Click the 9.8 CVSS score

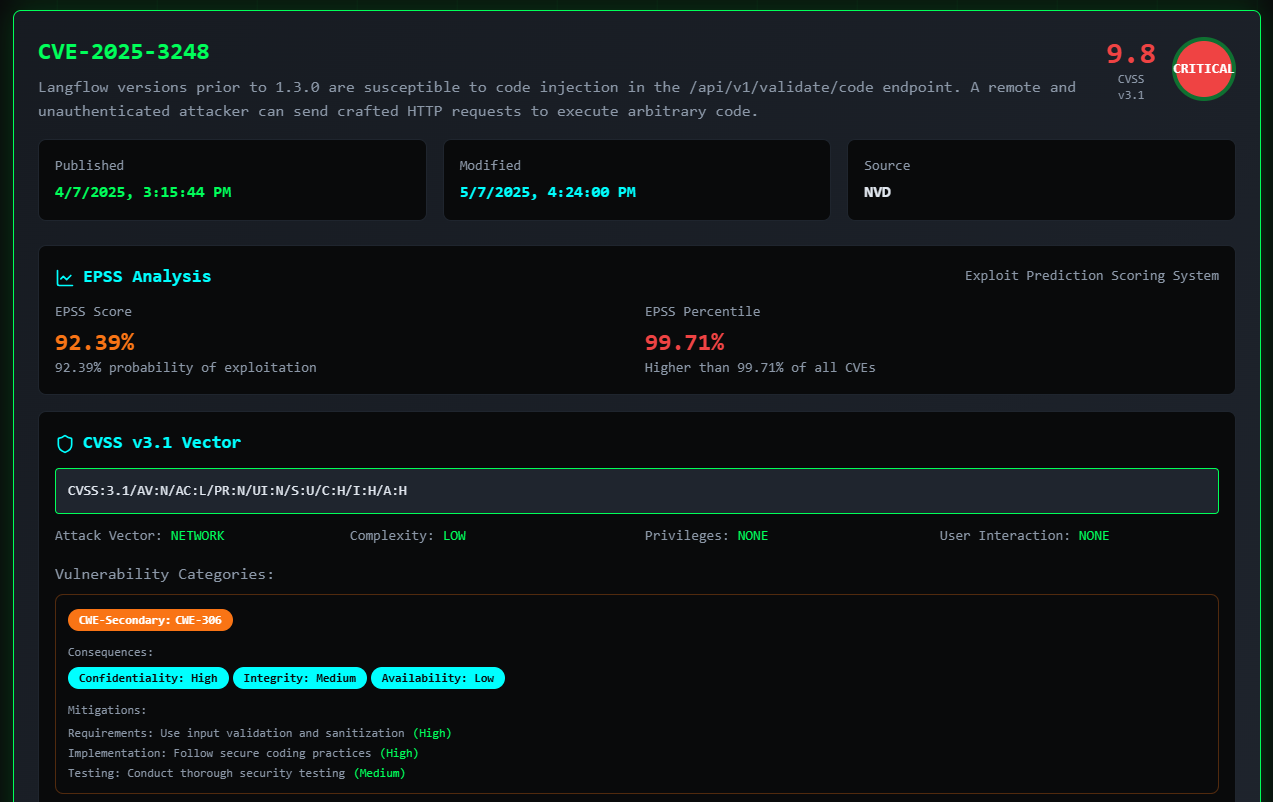[1131, 54]
